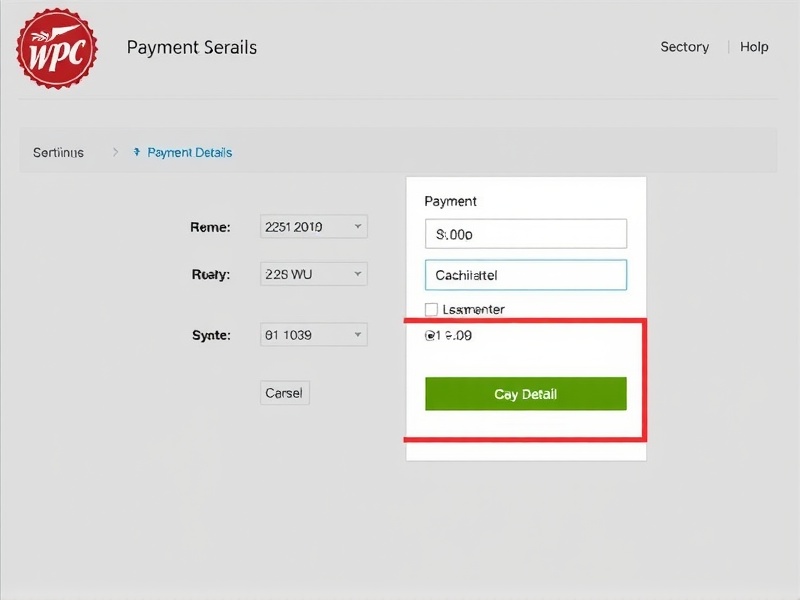The height and width of the screenshot is (600, 800).
Task: Navigate to the Sertiinus breadcrumb
Action: click(58, 153)
